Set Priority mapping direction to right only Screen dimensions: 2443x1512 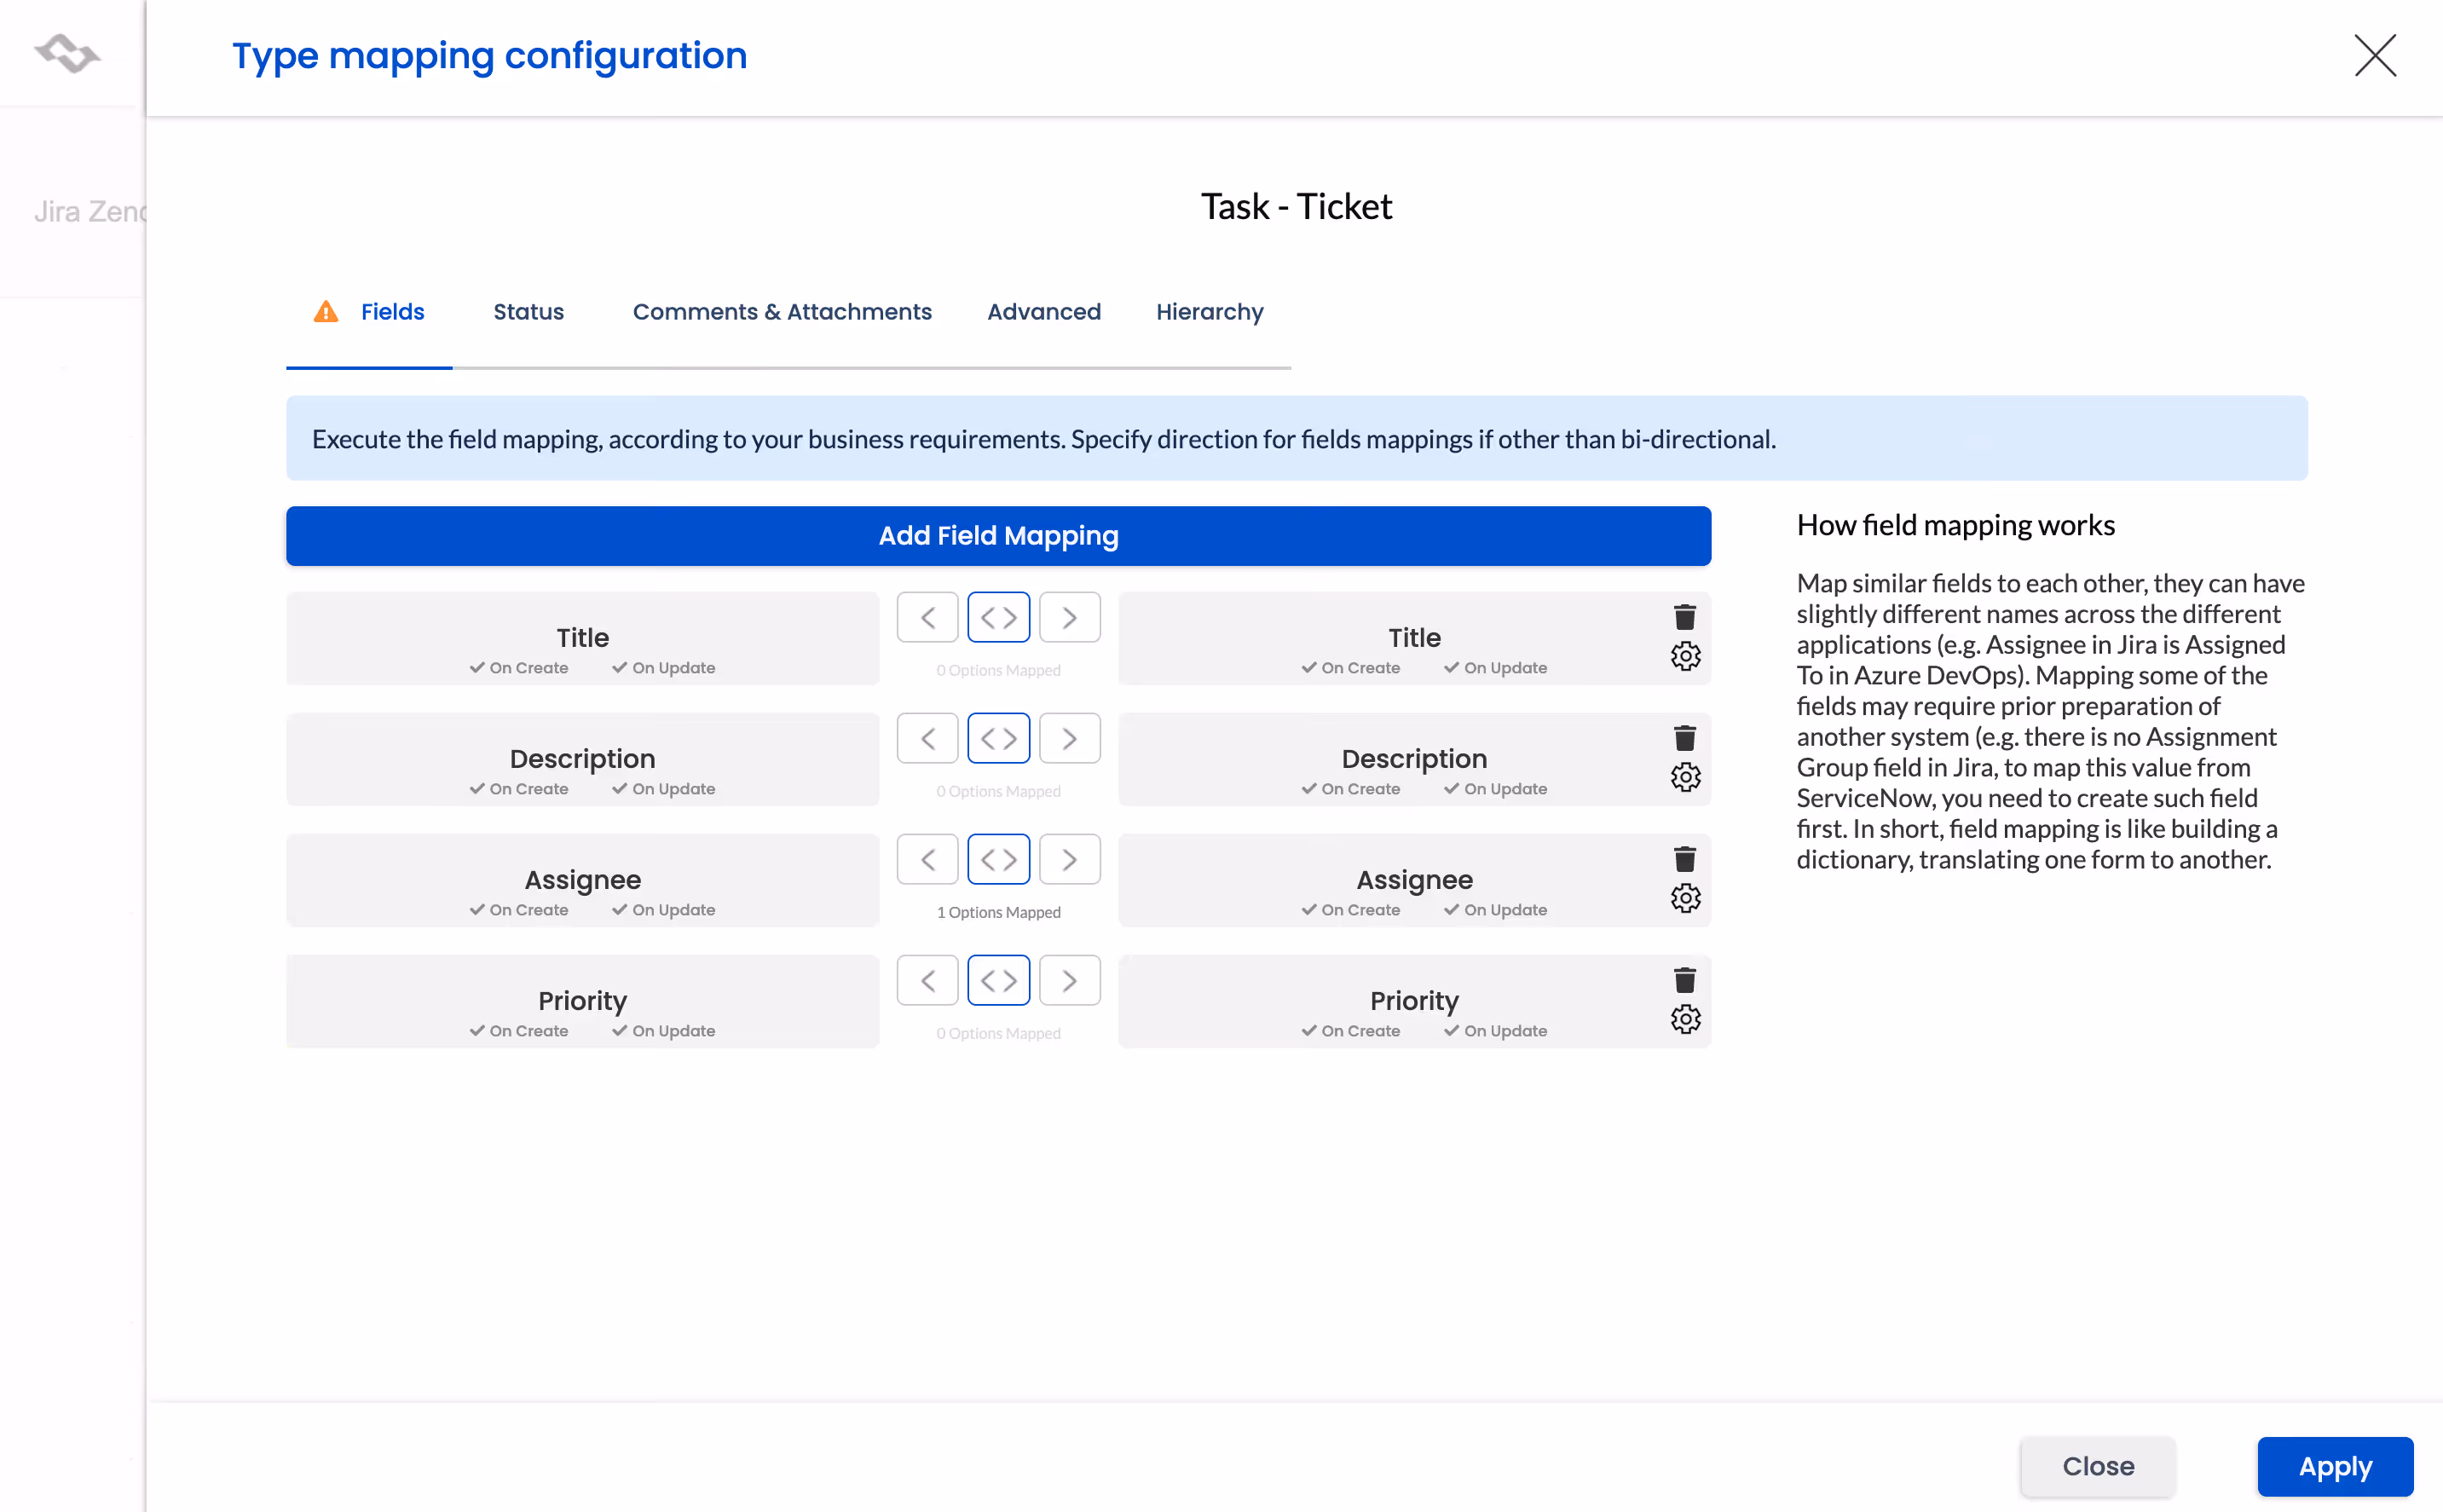point(1069,981)
